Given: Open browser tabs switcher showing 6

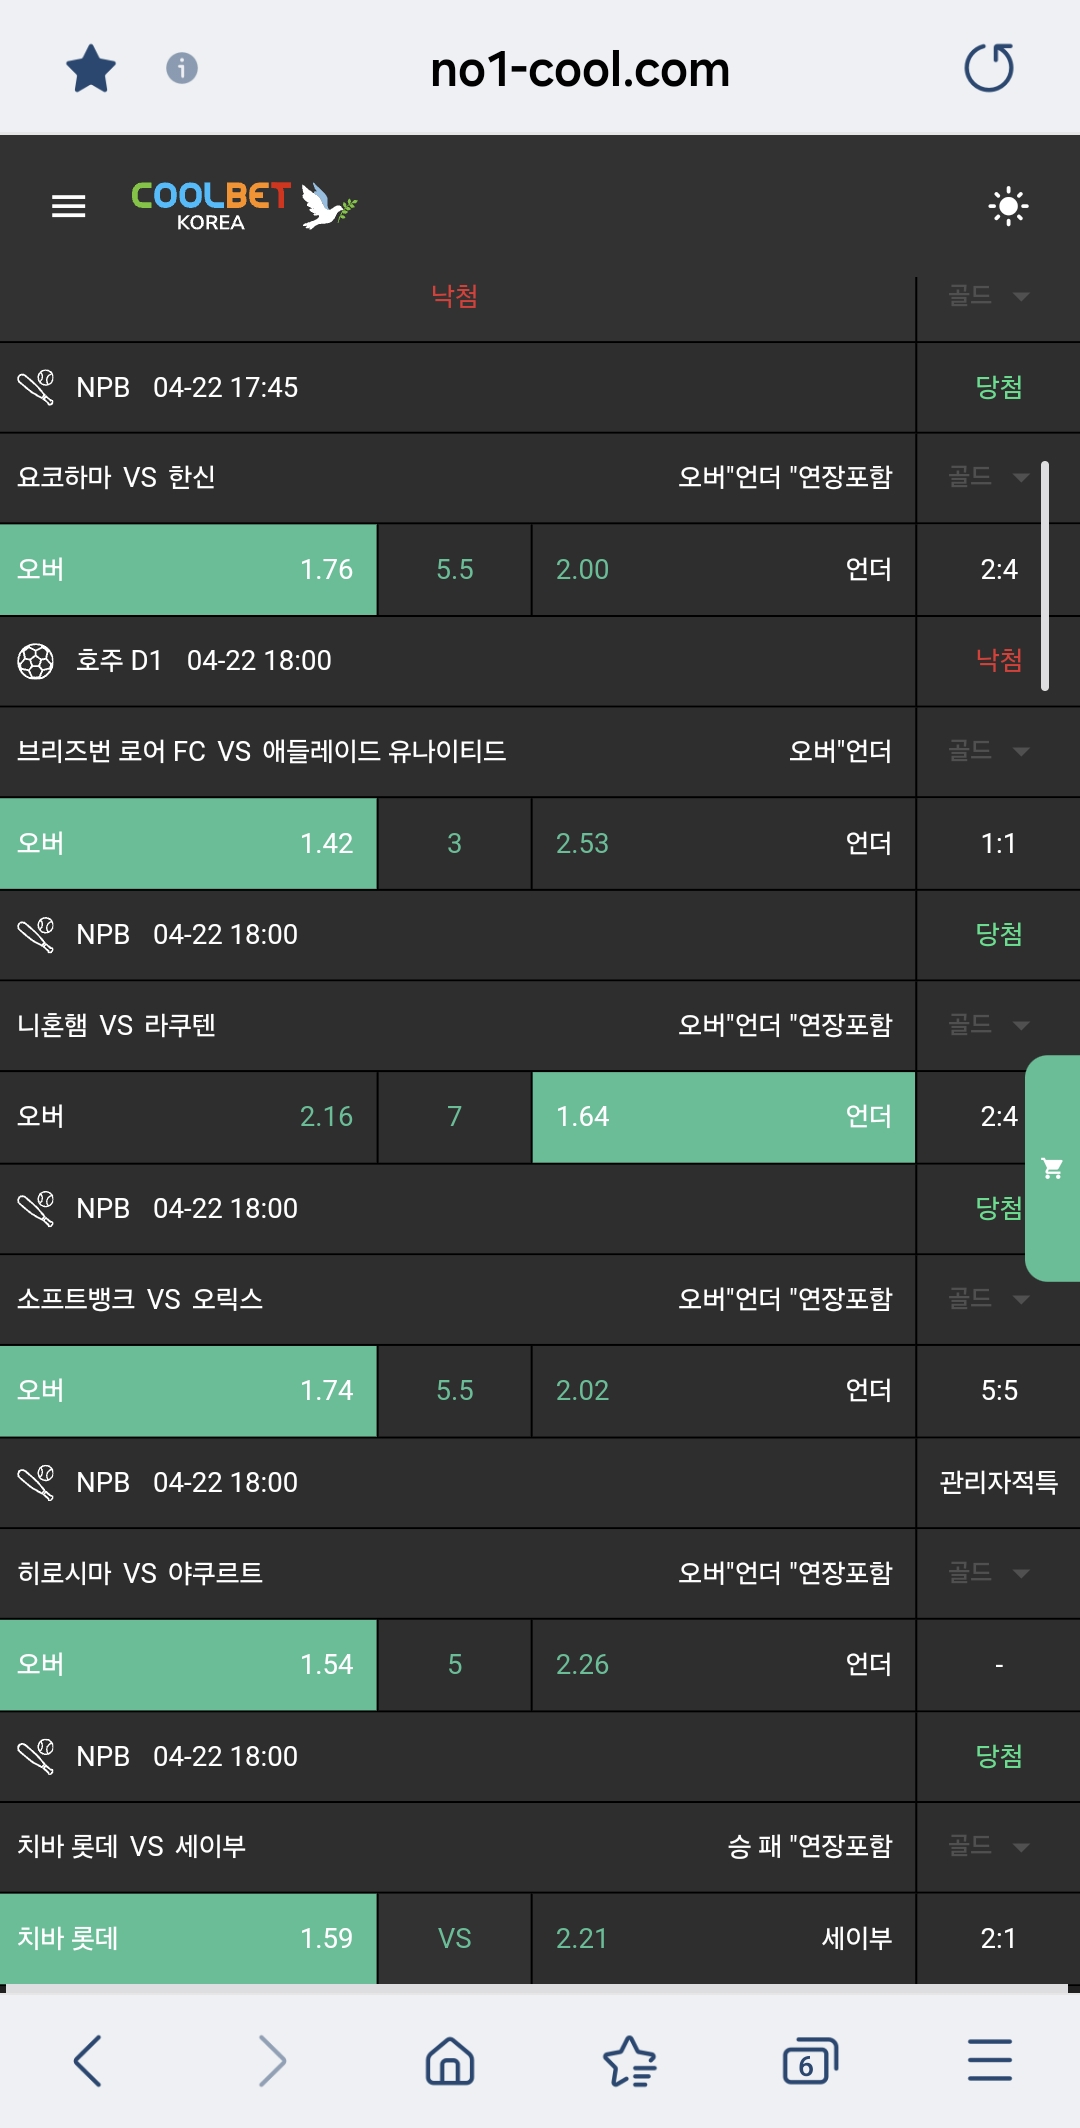Looking at the screenshot, I should (809, 2061).
